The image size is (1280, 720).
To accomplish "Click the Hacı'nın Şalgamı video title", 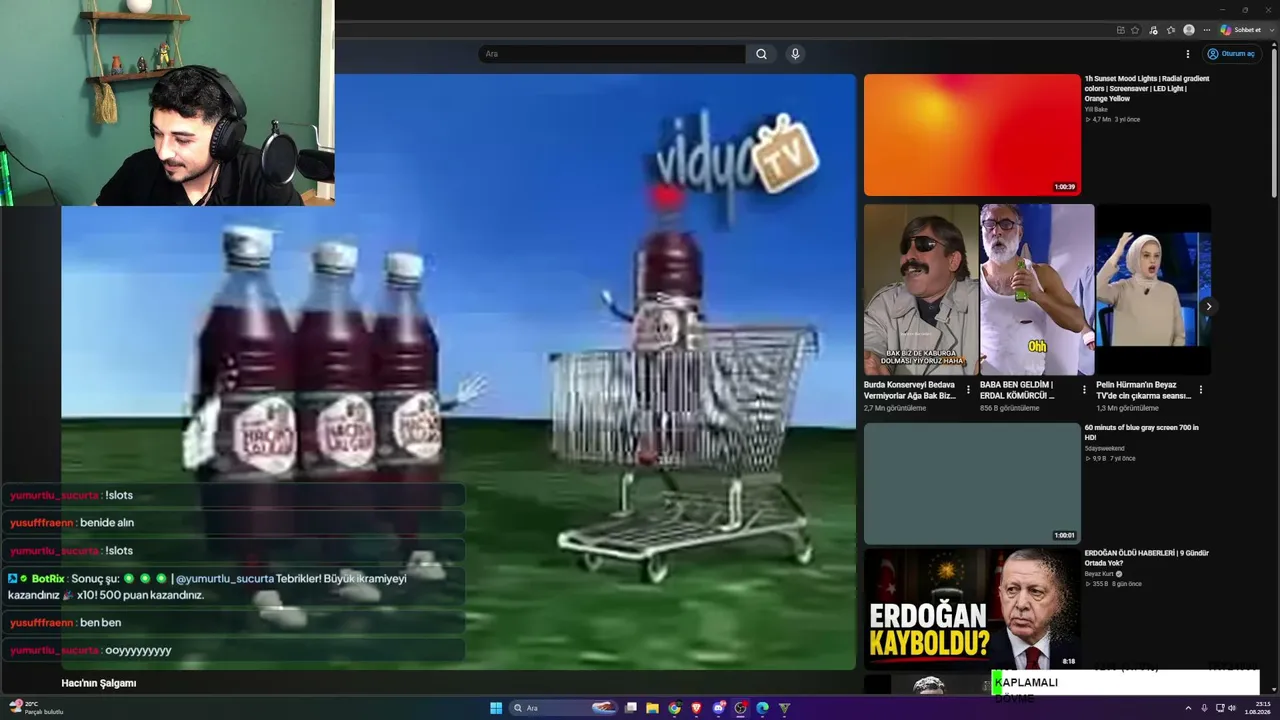I will click(x=99, y=683).
